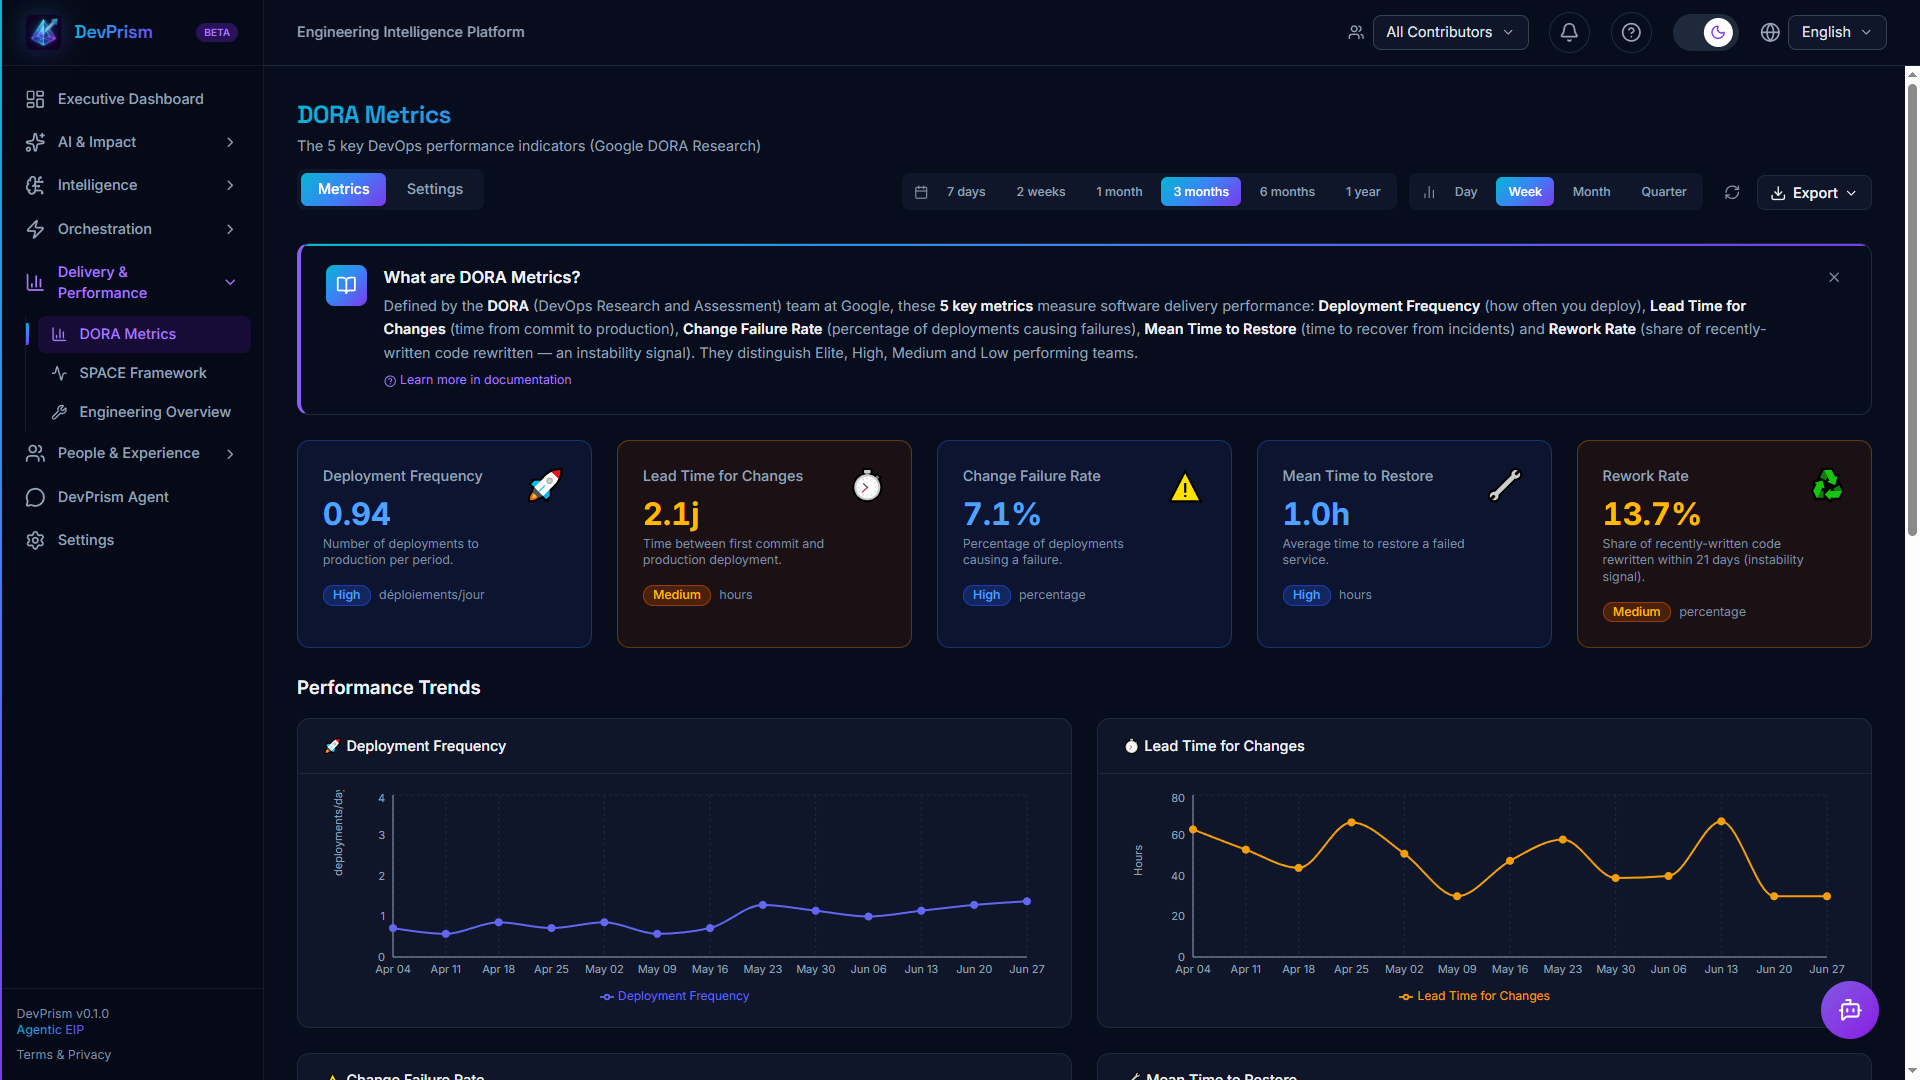The height and width of the screenshot is (1080, 1920).
Task: Click the Executive Dashboard grid icon
Action: point(35,99)
